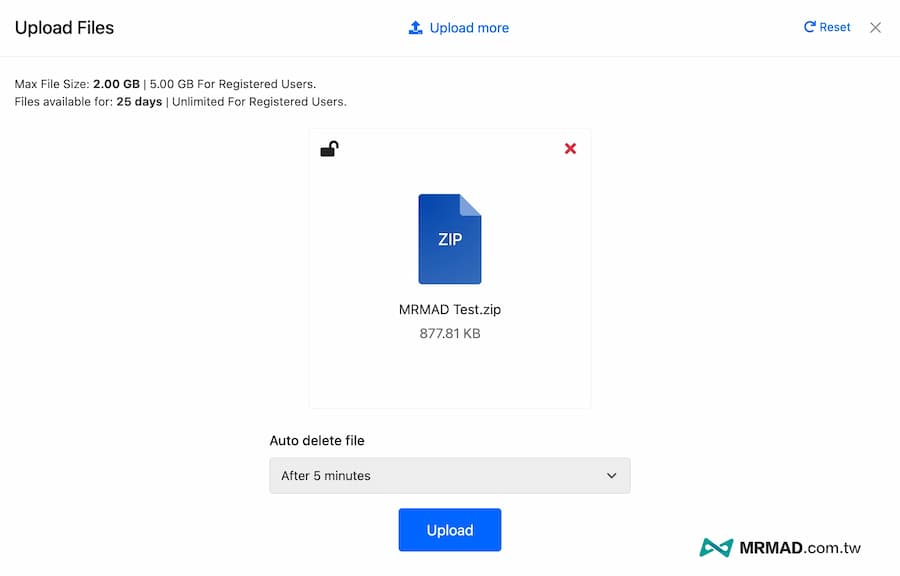Image resolution: width=900 pixels, height=576 pixels.
Task: Click the Upload Files heading
Action: tap(64, 28)
